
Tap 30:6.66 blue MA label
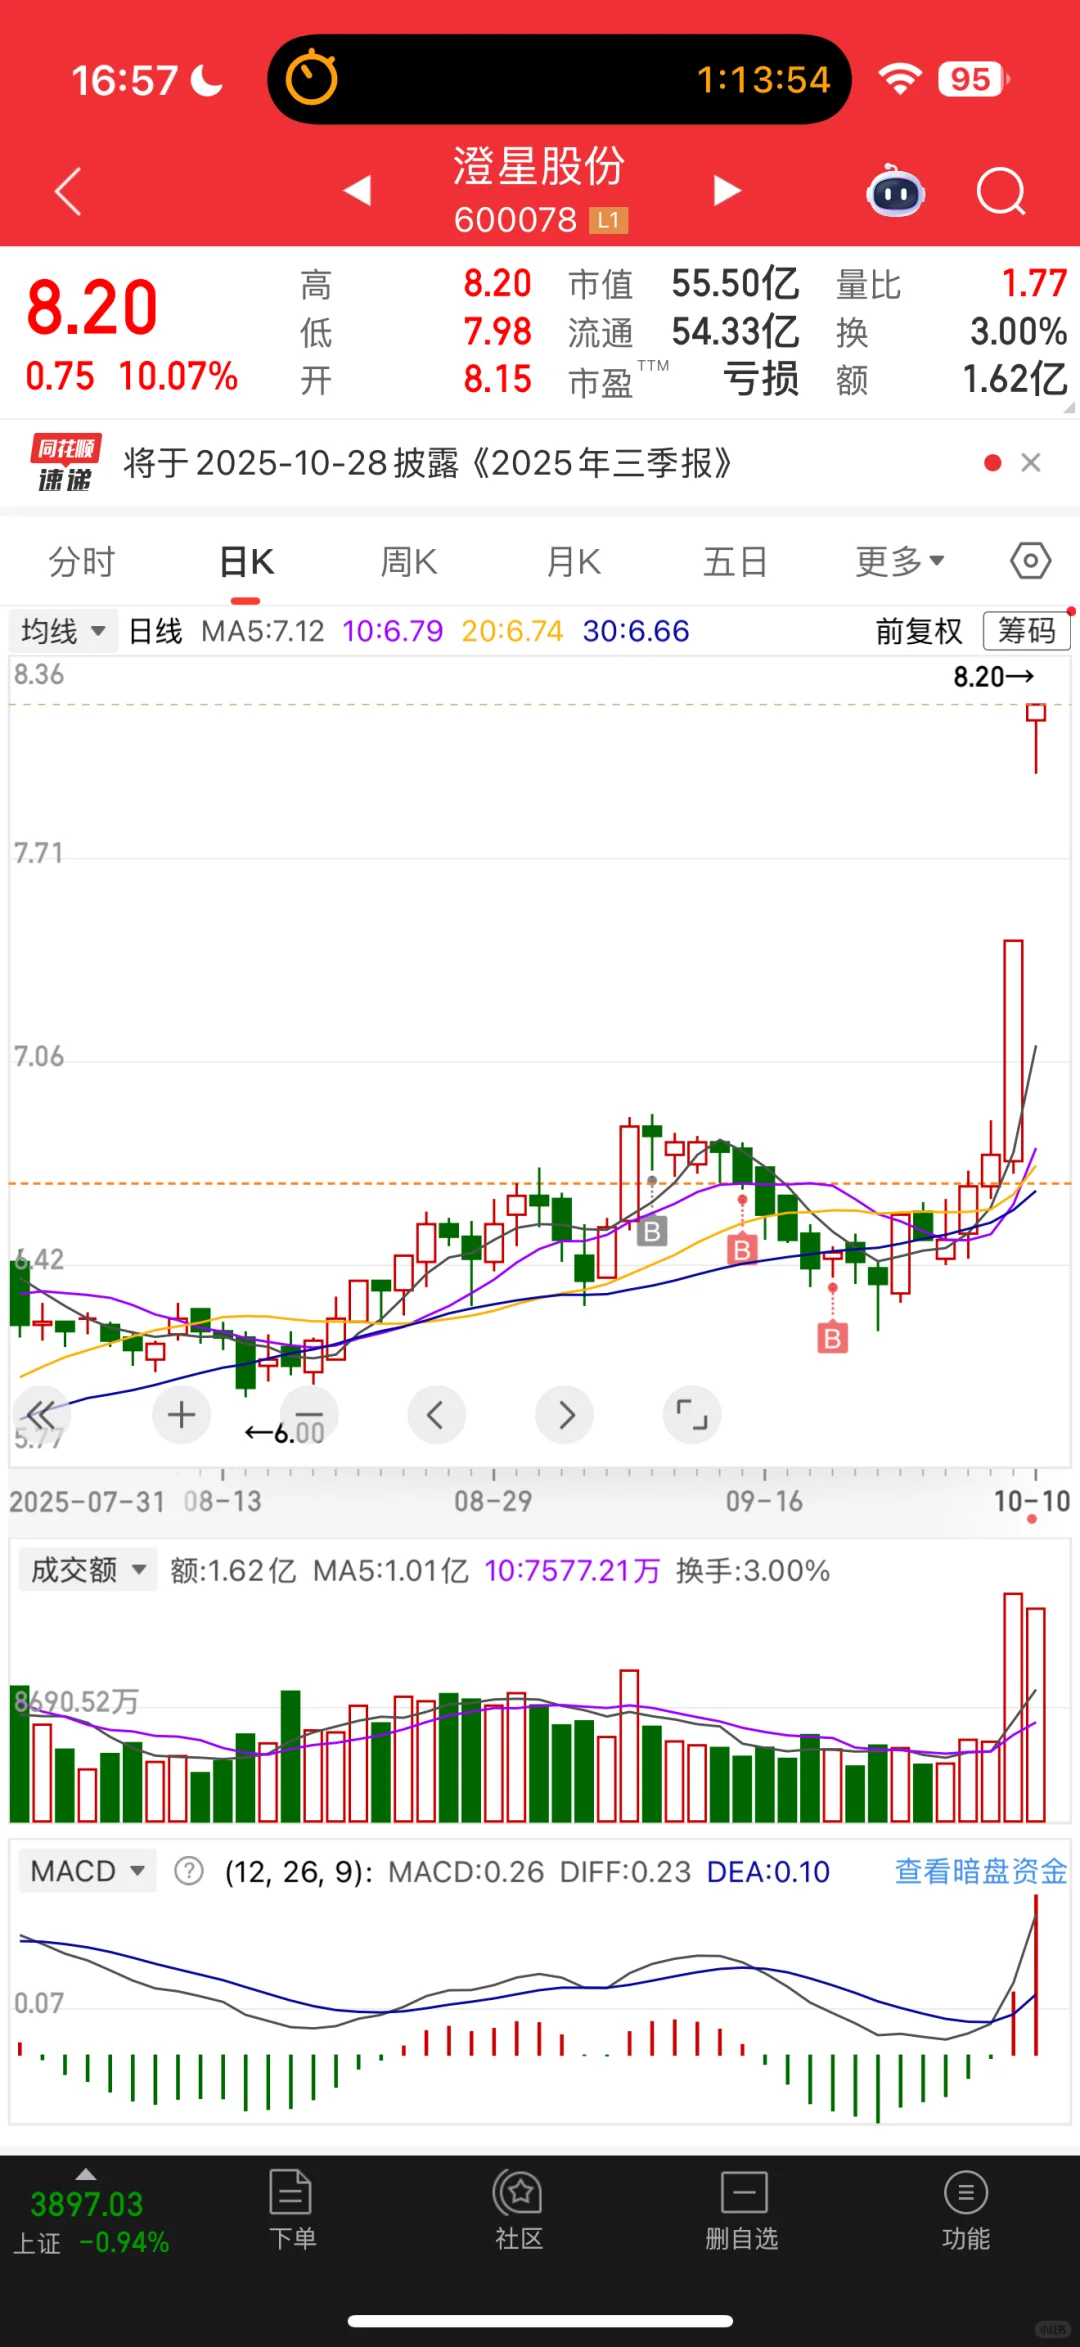coord(636,631)
